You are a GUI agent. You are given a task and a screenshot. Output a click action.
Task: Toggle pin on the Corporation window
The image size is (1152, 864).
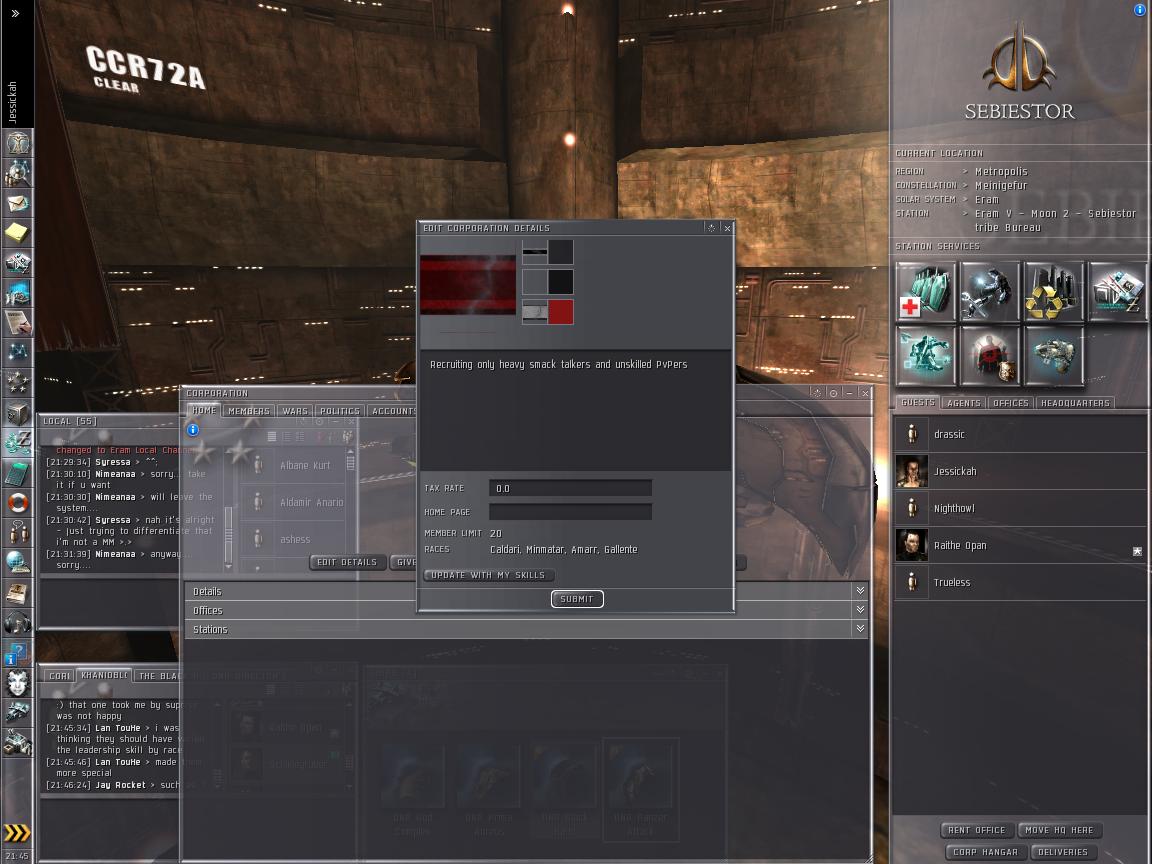816,393
